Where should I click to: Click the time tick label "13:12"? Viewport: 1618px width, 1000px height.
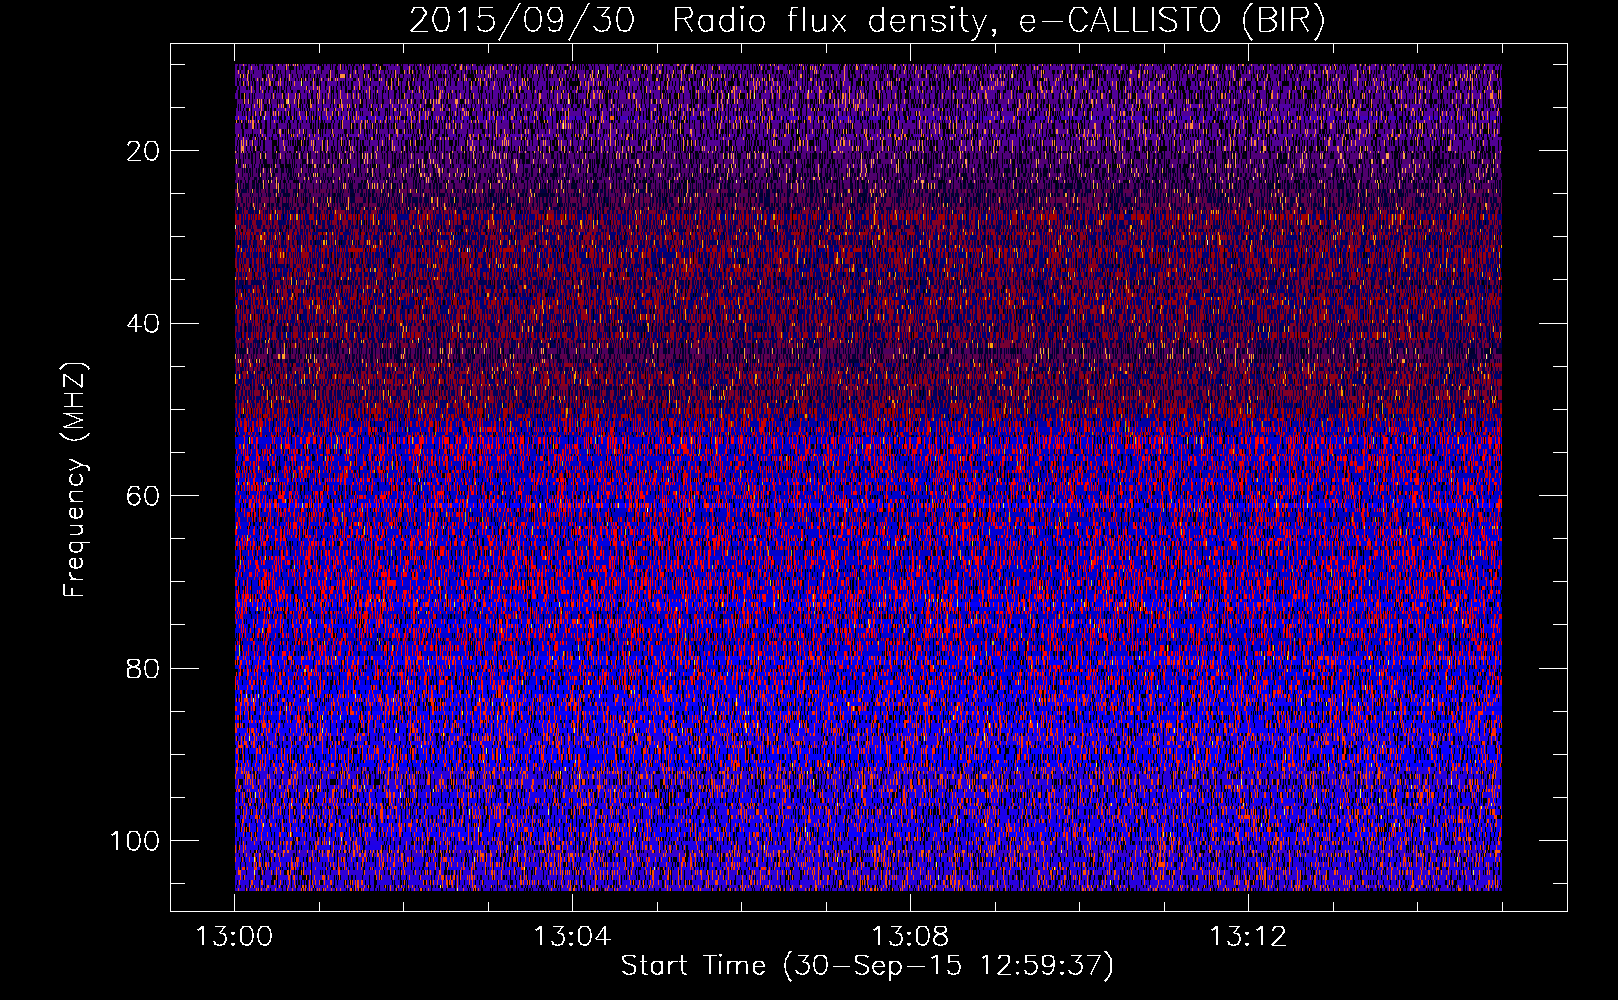click(x=1248, y=937)
